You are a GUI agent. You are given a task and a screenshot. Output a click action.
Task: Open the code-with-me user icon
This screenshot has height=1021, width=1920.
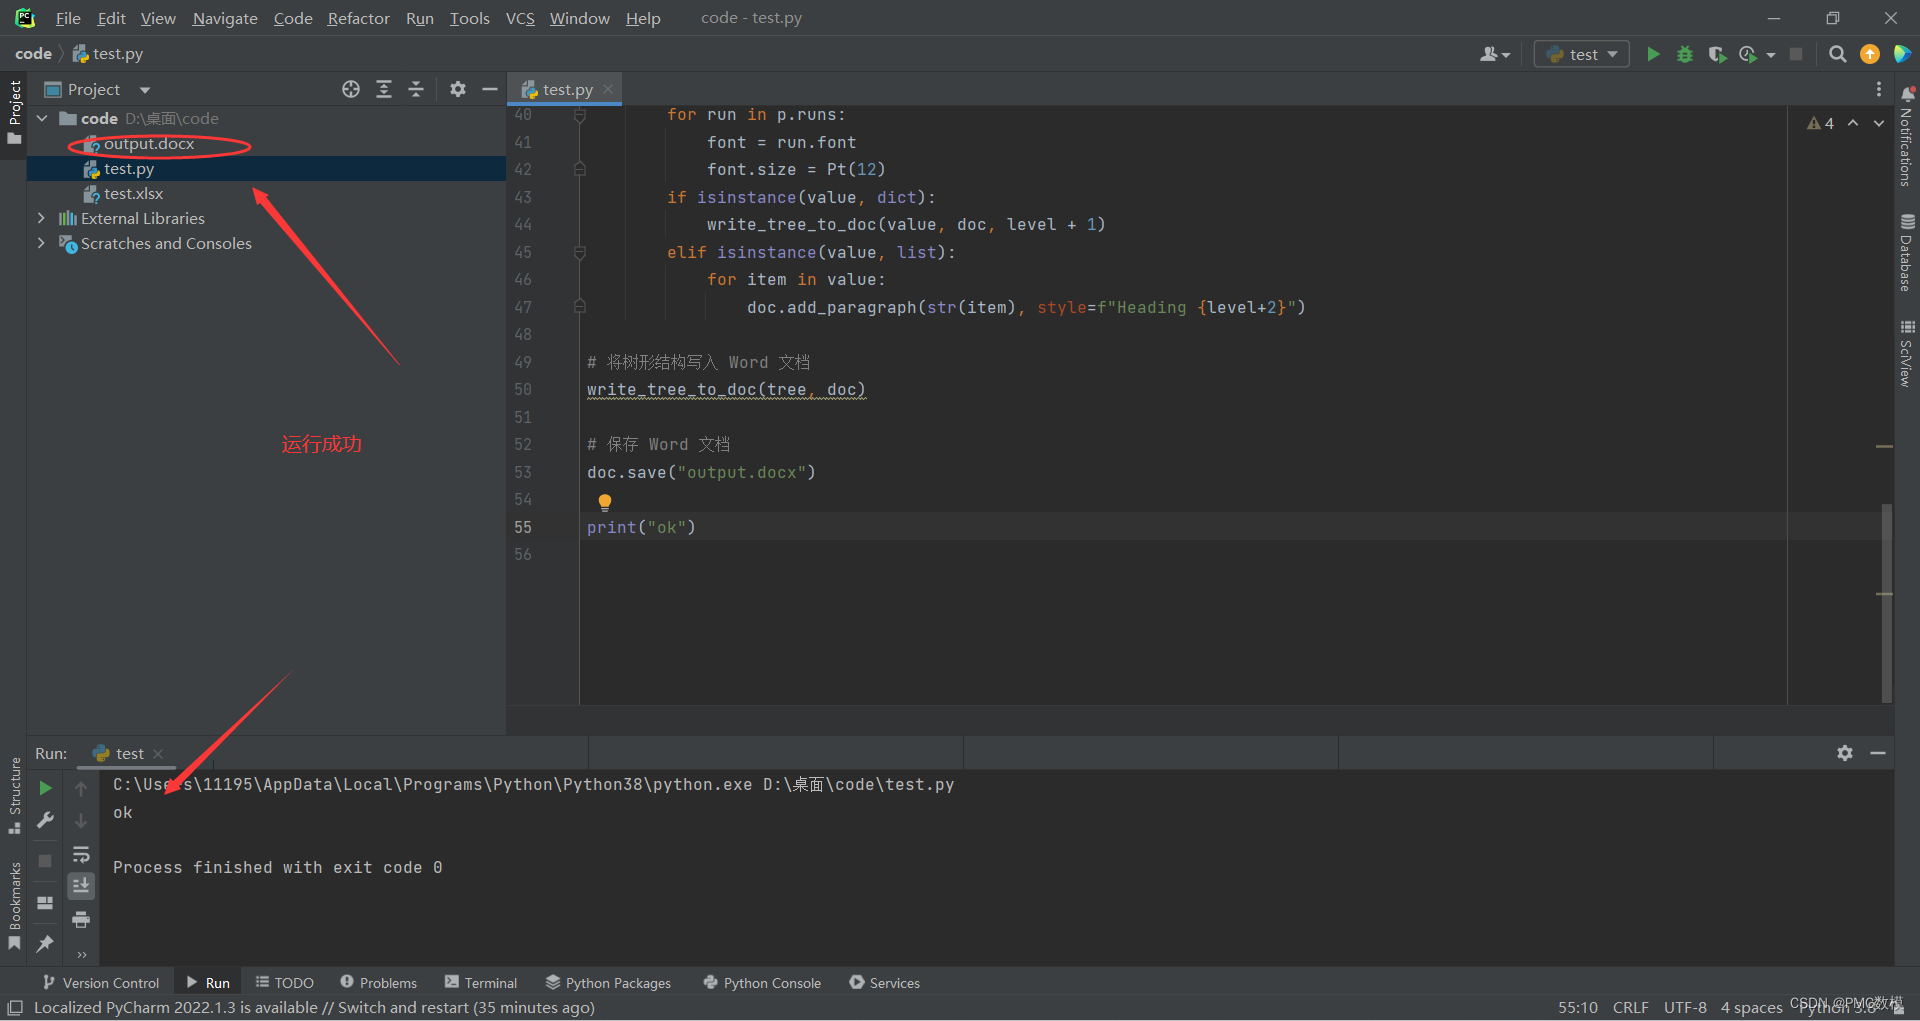point(1495,54)
